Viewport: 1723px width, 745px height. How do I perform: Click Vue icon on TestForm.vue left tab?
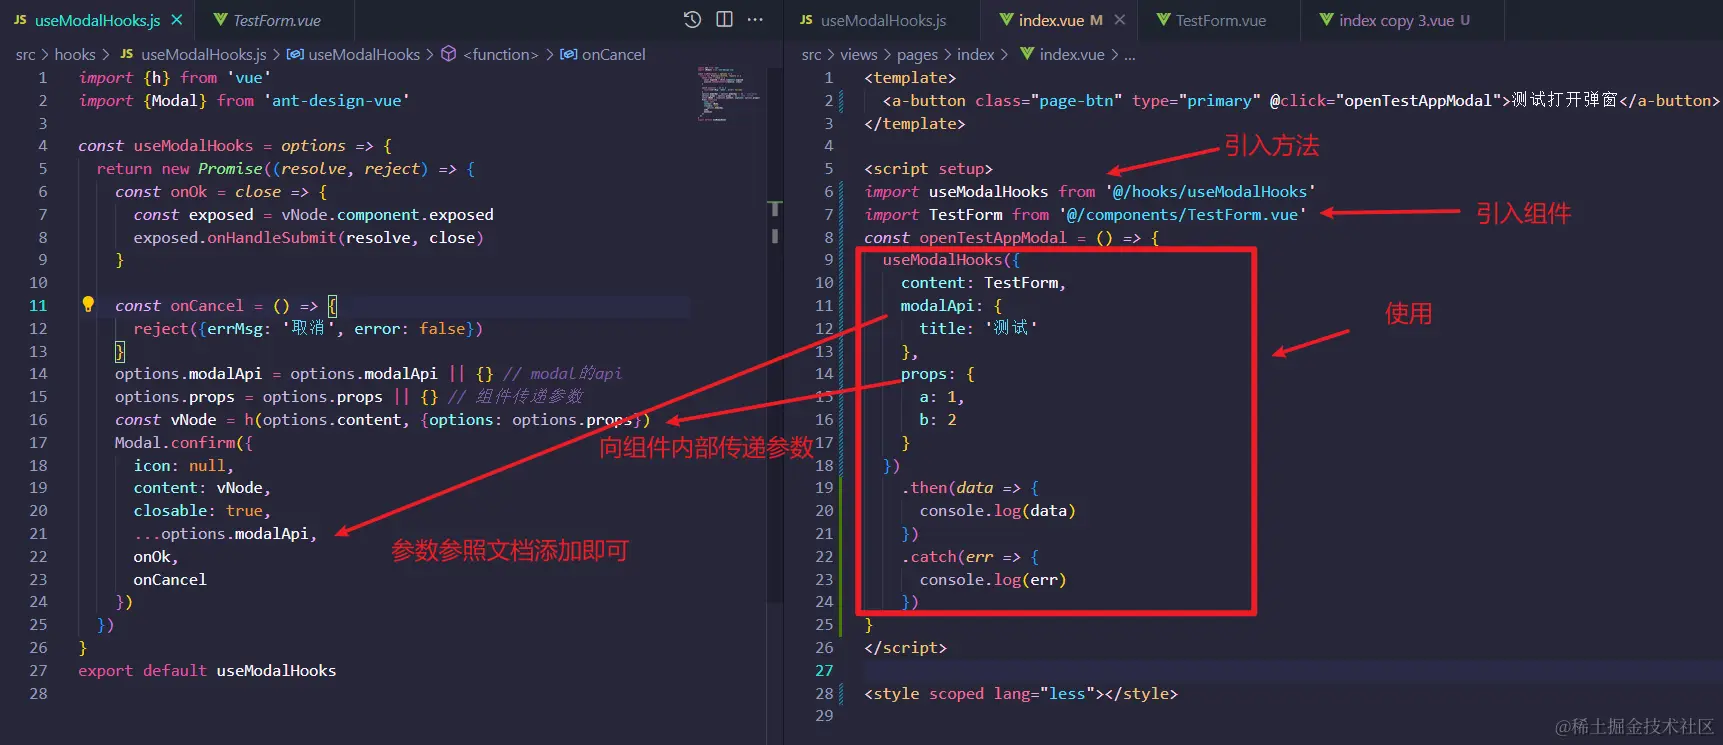click(x=220, y=20)
